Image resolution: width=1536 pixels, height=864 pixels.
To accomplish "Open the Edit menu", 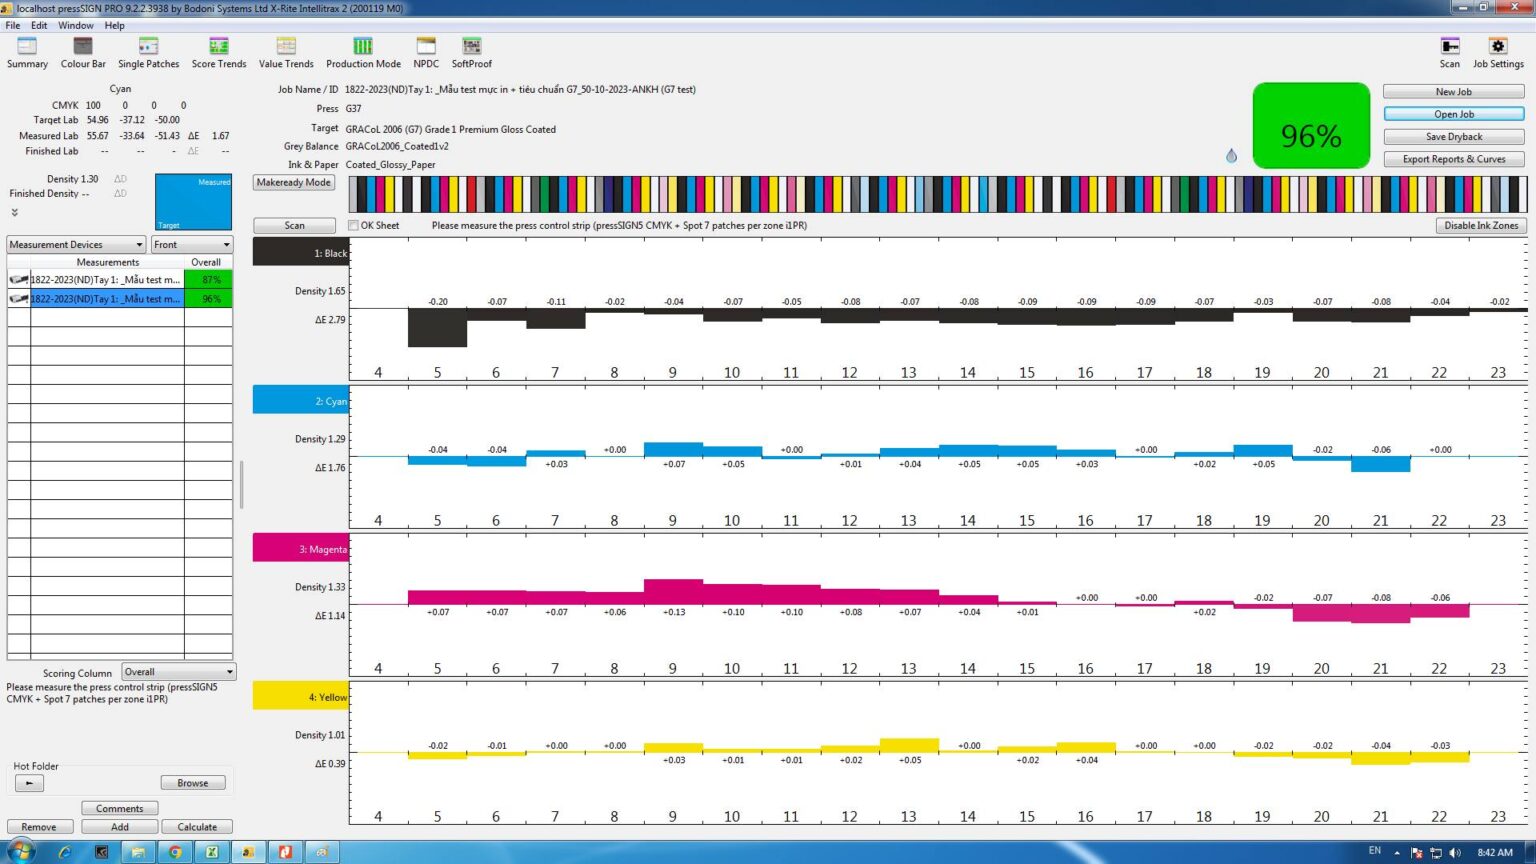I will click(39, 25).
